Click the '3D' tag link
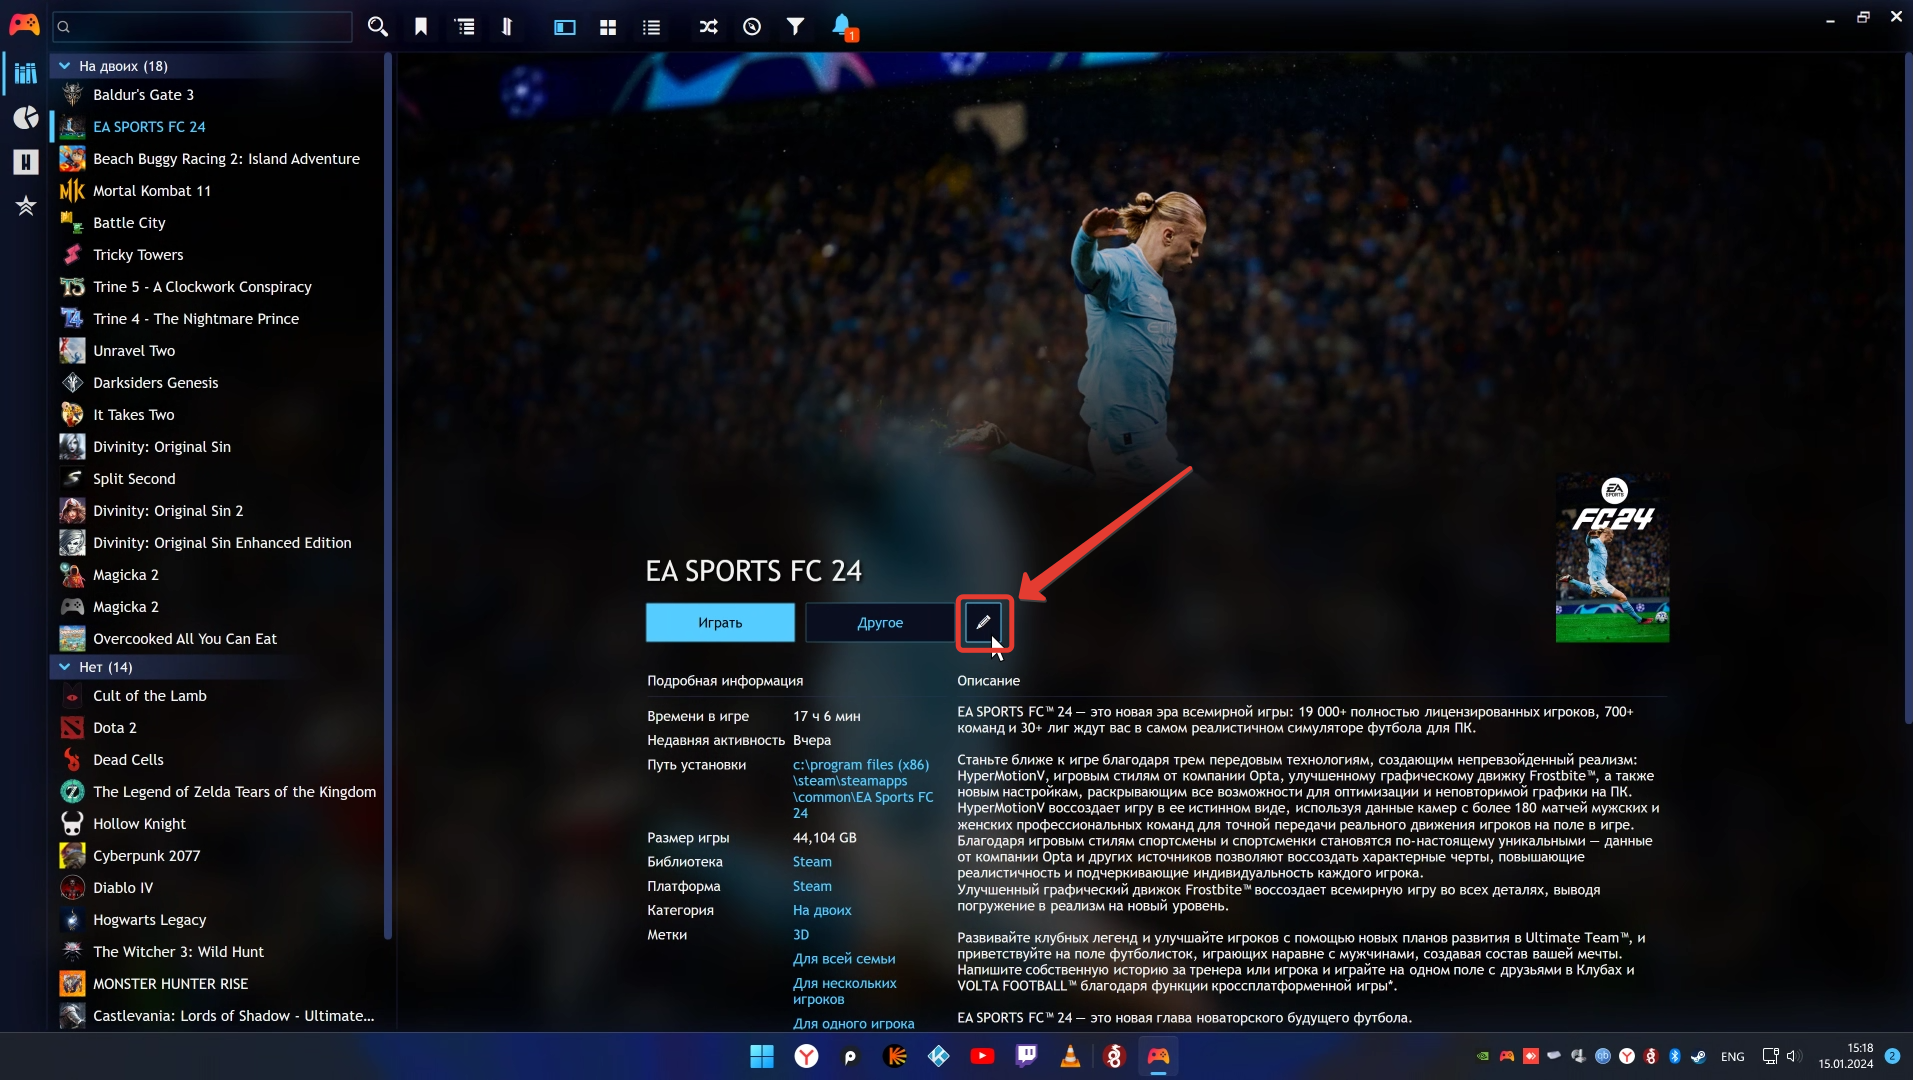This screenshot has width=1913, height=1080. pos(801,935)
